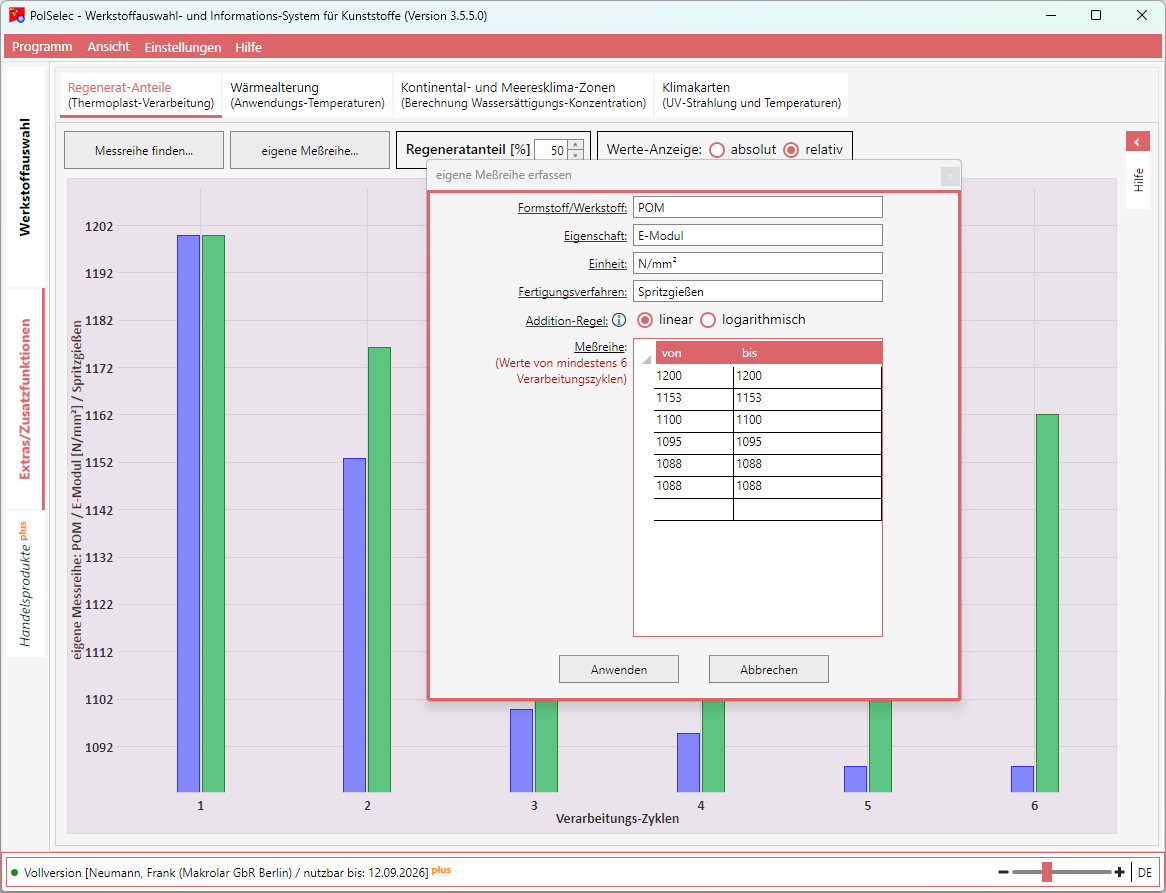Switch to the Regenerat-Anteile tab

click(141, 95)
